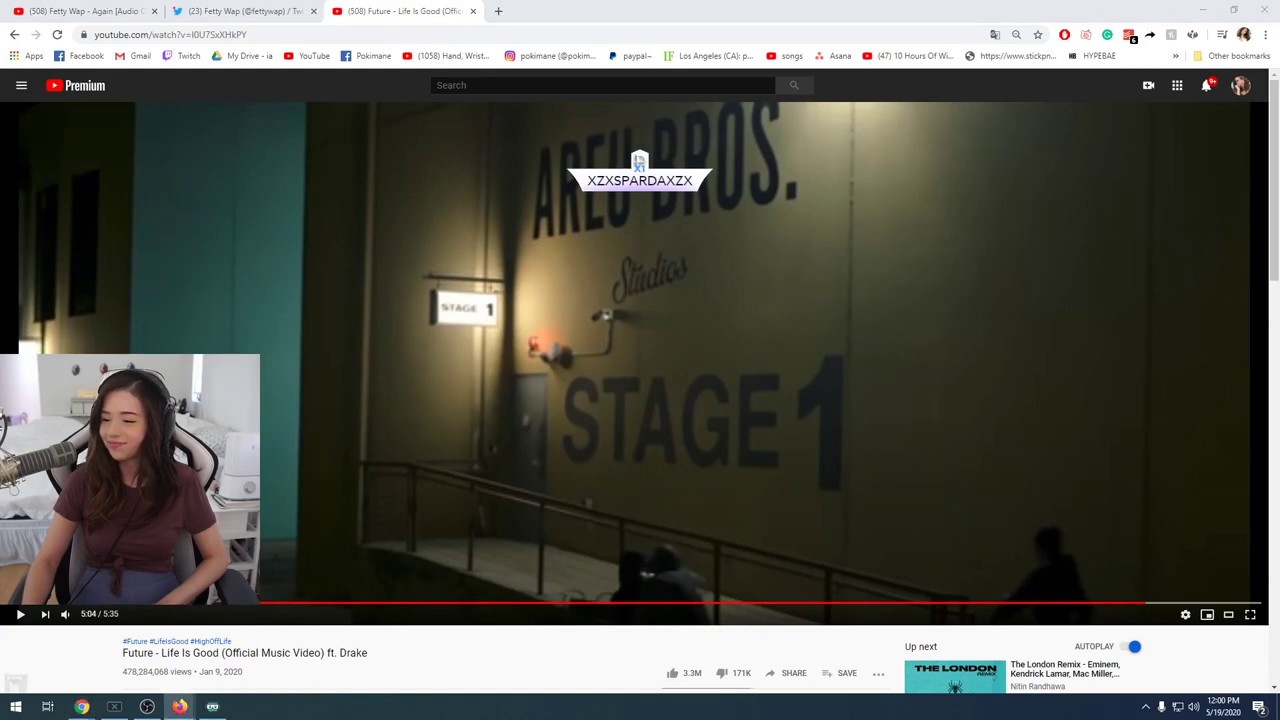Open the YouTube account avatar menu
The width and height of the screenshot is (1280, 720).
pyautogui.click(x=1240, y=85)
